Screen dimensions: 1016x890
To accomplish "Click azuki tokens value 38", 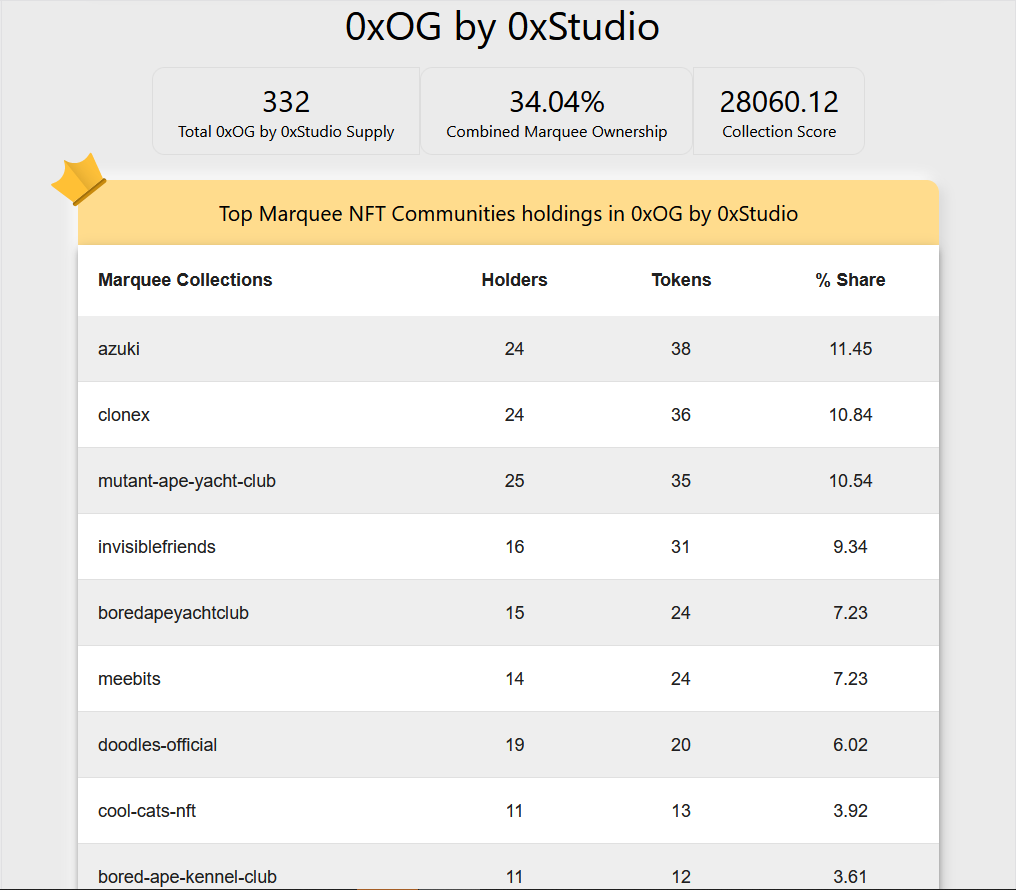I will click(681, 349).
